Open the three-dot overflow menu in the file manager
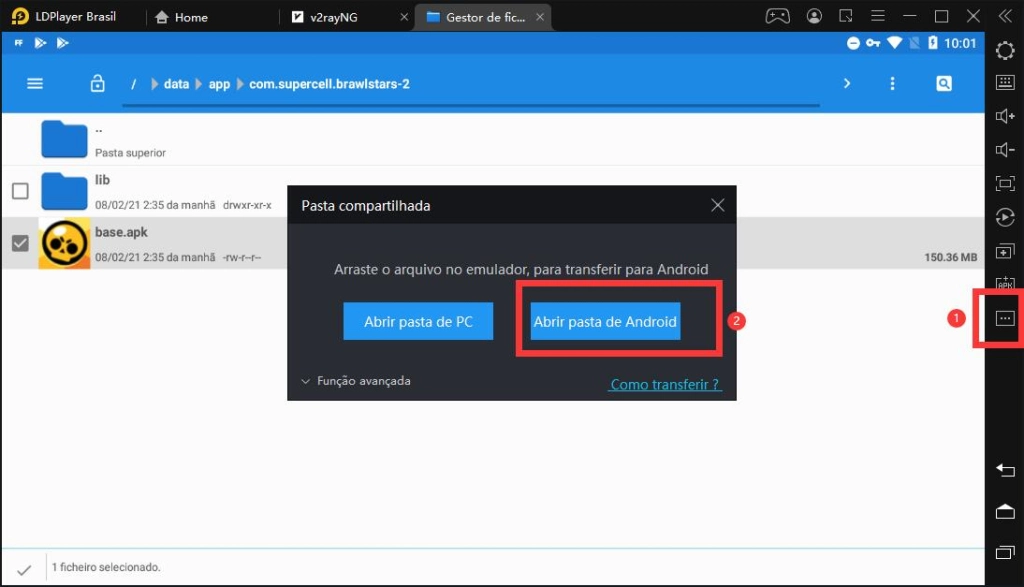 pos(891,84)
